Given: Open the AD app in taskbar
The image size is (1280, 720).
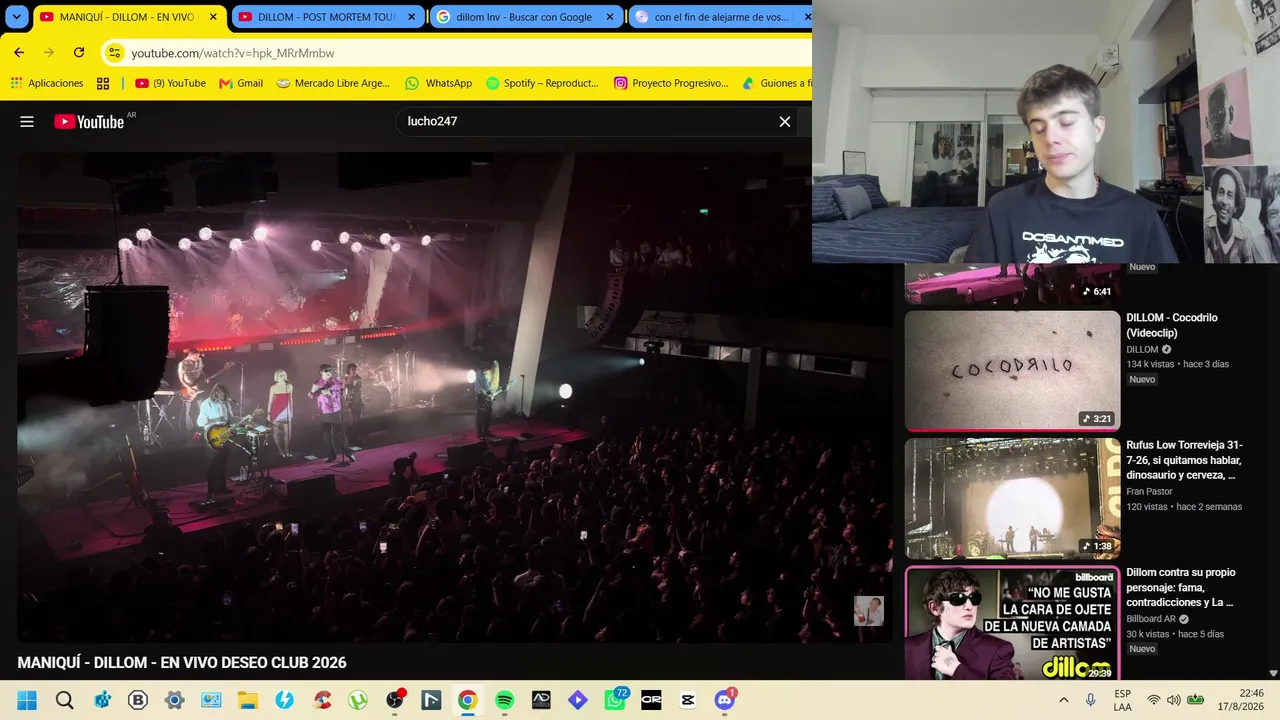Looking at the screenshot, I should point(541,700).
